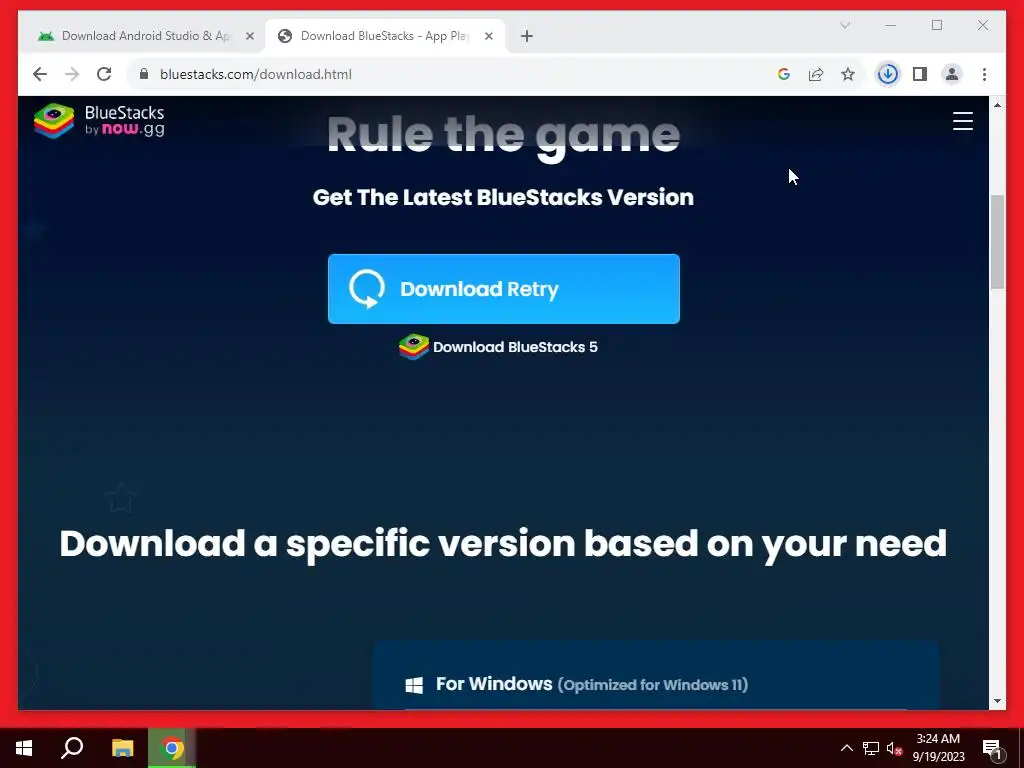Open the Chrome profile avatar menu
This screenshot has width=1024, height=768.
[x=952, y=74]
